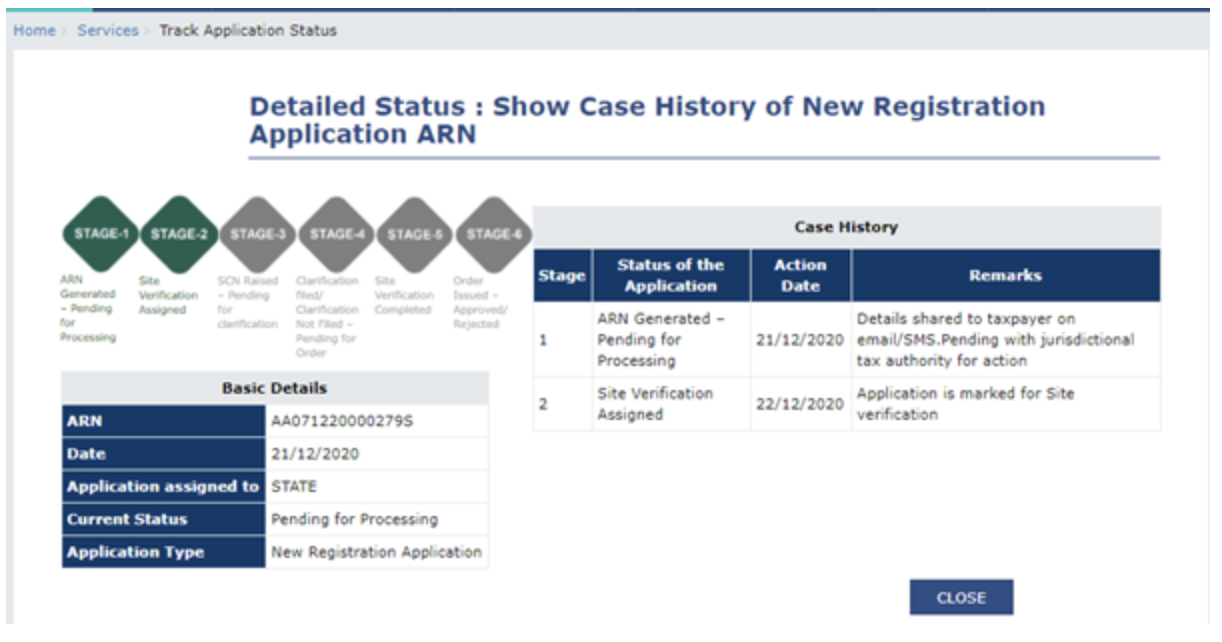Image resolution: width=1222 pixels, height=642 pixels.
Task: Click the Pending for Processing current status
Action: click(354, 519)
